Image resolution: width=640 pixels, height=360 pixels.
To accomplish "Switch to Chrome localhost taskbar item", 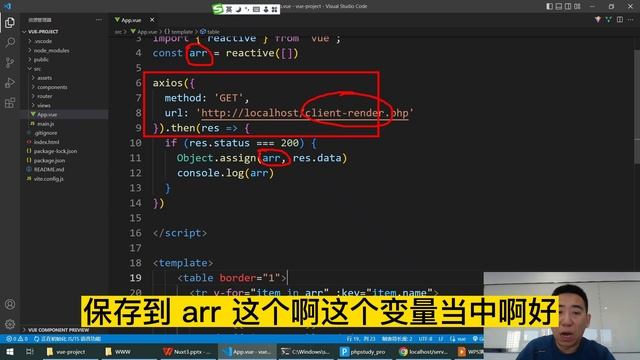I will pyautogui.click(x=423, y=351).
